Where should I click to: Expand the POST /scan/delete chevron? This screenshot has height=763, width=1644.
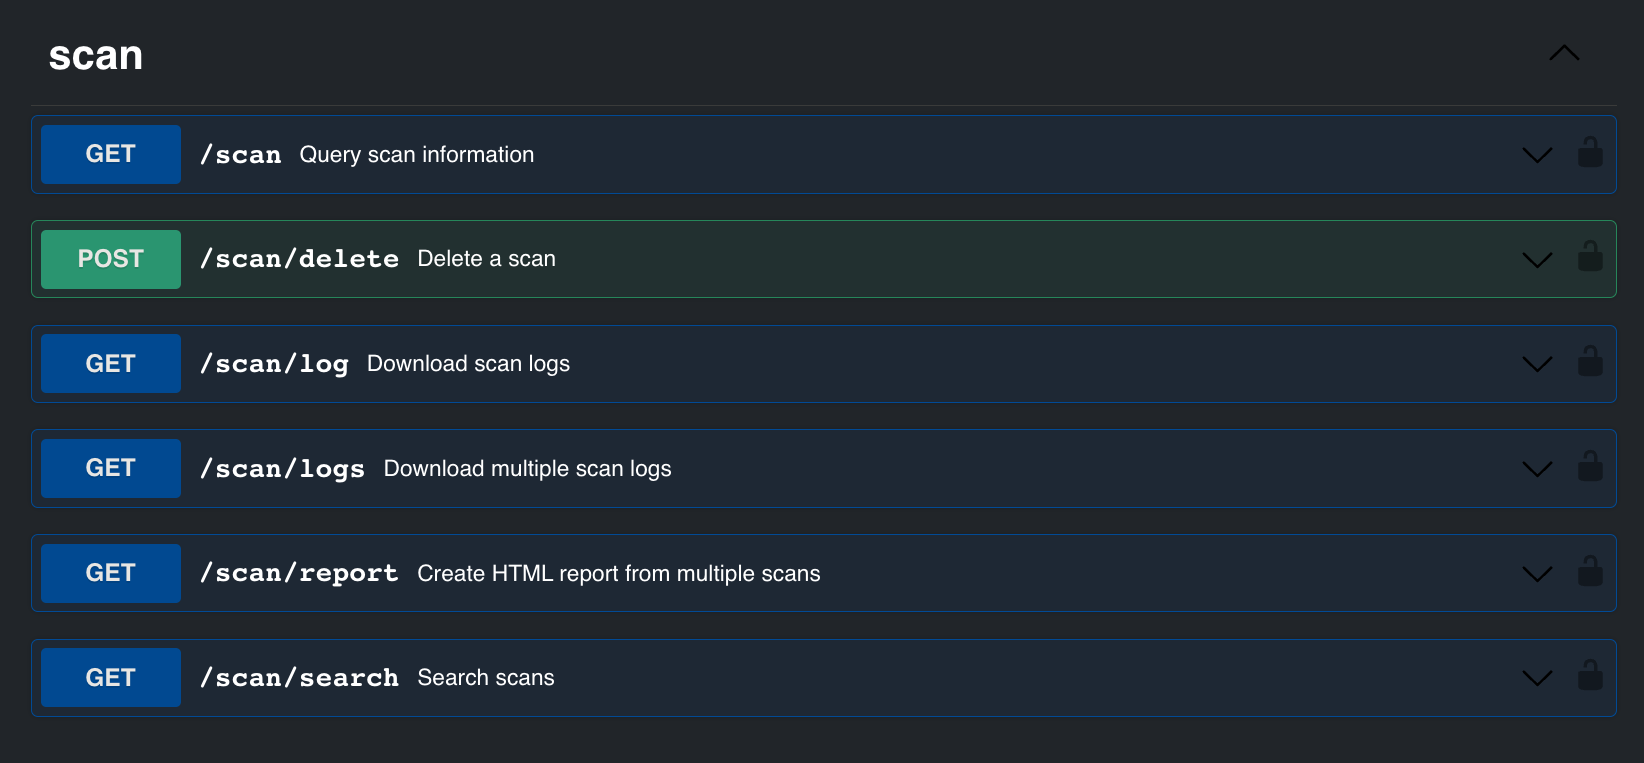point(1537,260)
